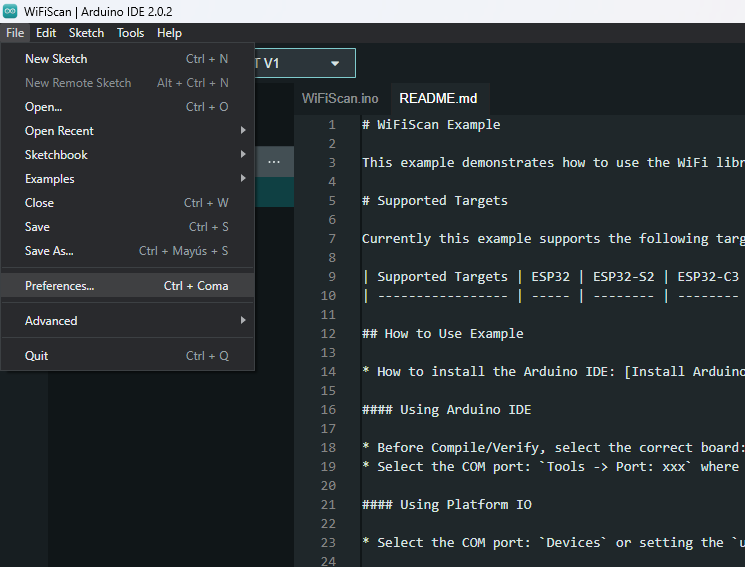
Task: Click '# Supported Targets' heading on line 5
Action: [x=435, y=201]
